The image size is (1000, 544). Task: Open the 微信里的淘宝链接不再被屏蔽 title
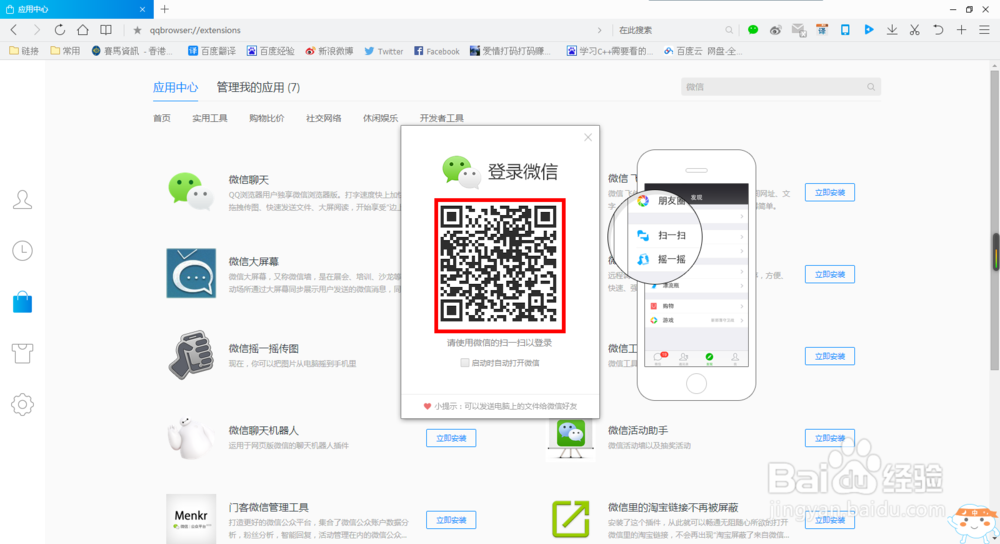(673, 507)
